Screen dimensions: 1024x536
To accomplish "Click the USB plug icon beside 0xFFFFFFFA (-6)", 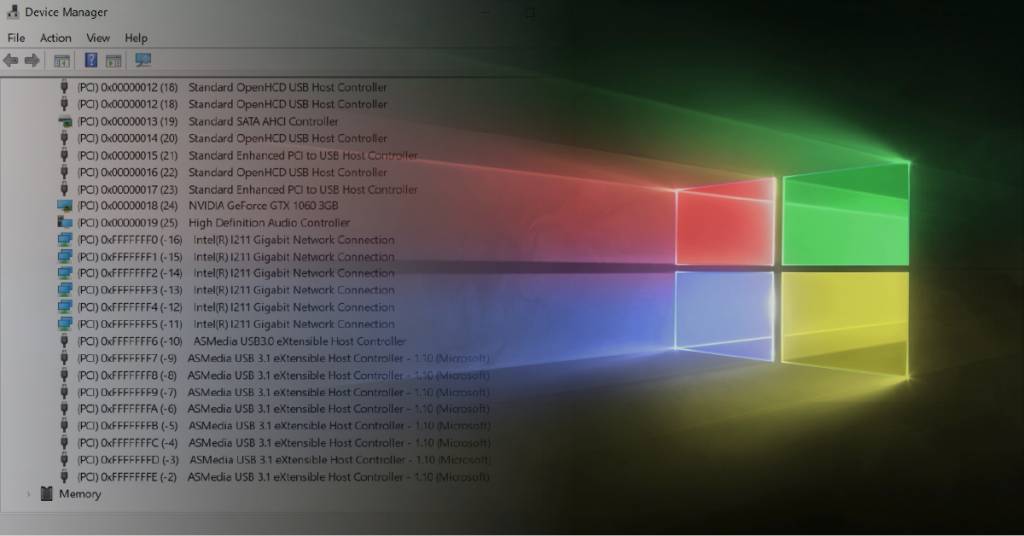I will tap(64, 409).
